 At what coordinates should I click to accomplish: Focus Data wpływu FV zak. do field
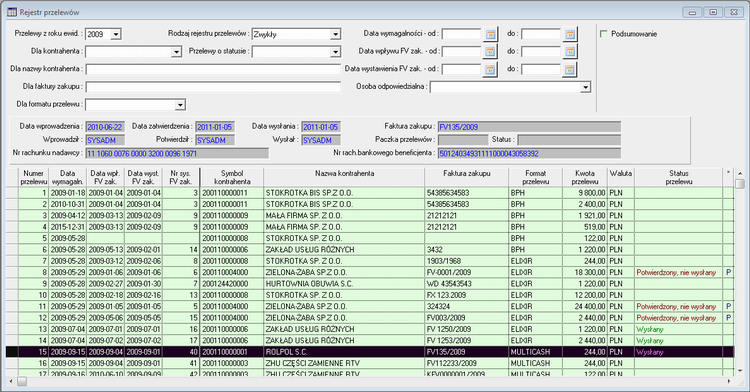(540, 51)
